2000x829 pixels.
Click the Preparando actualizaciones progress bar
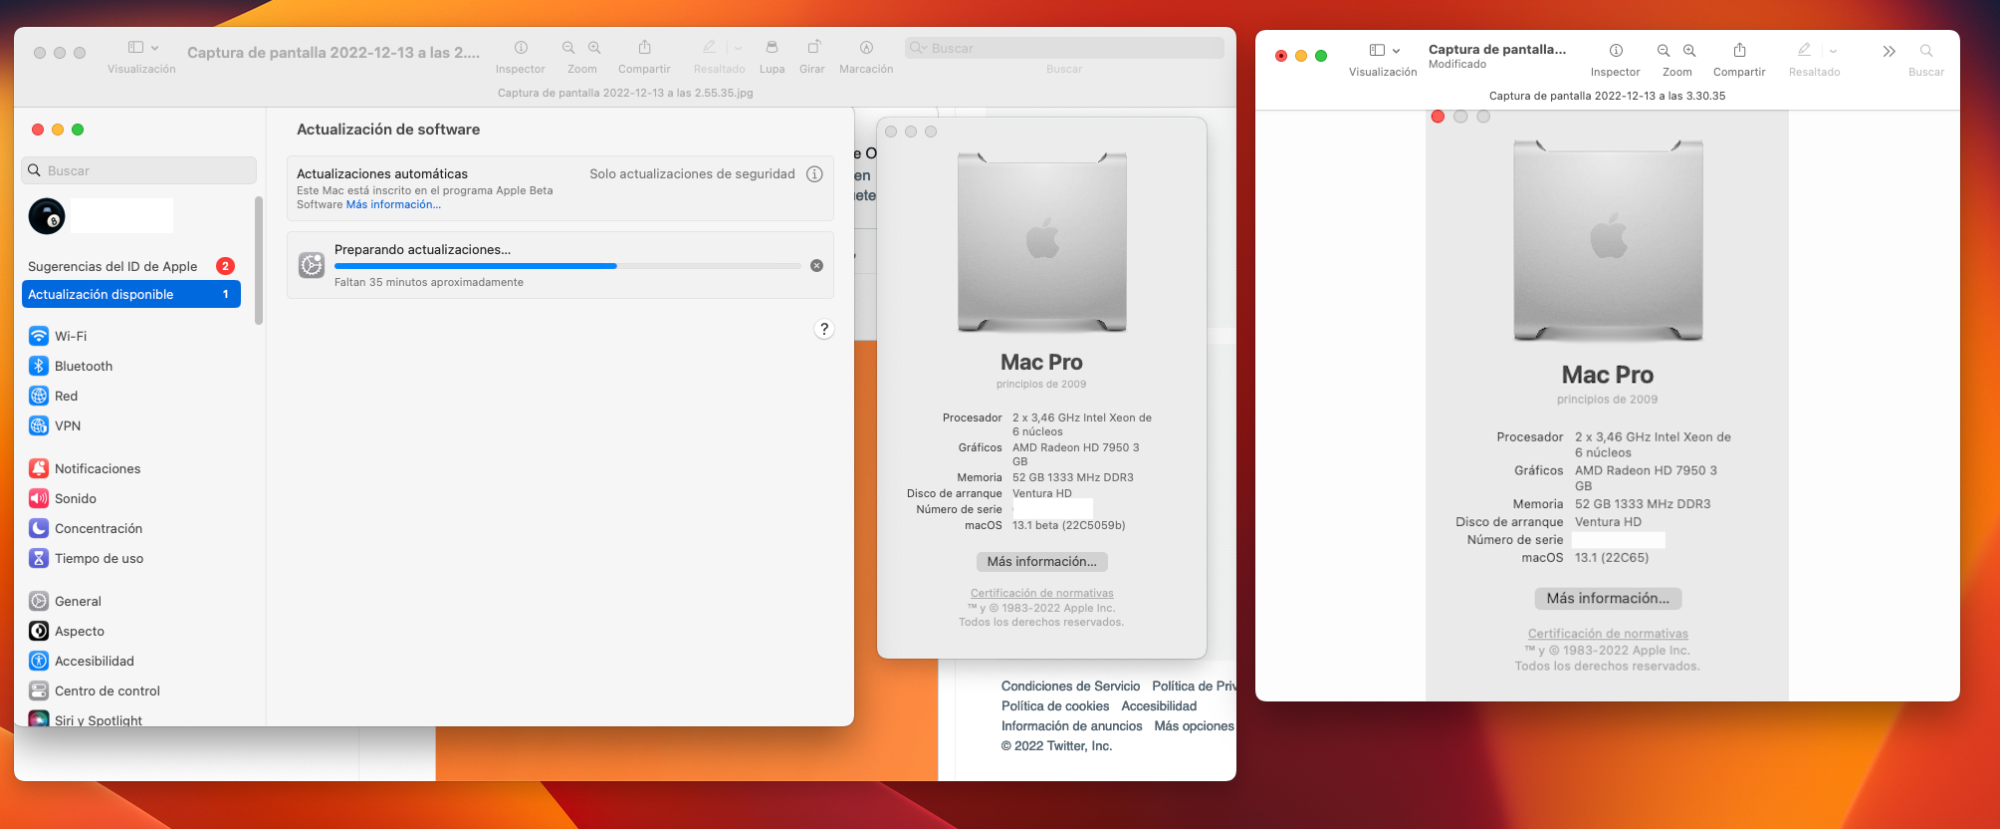point(567,266)
